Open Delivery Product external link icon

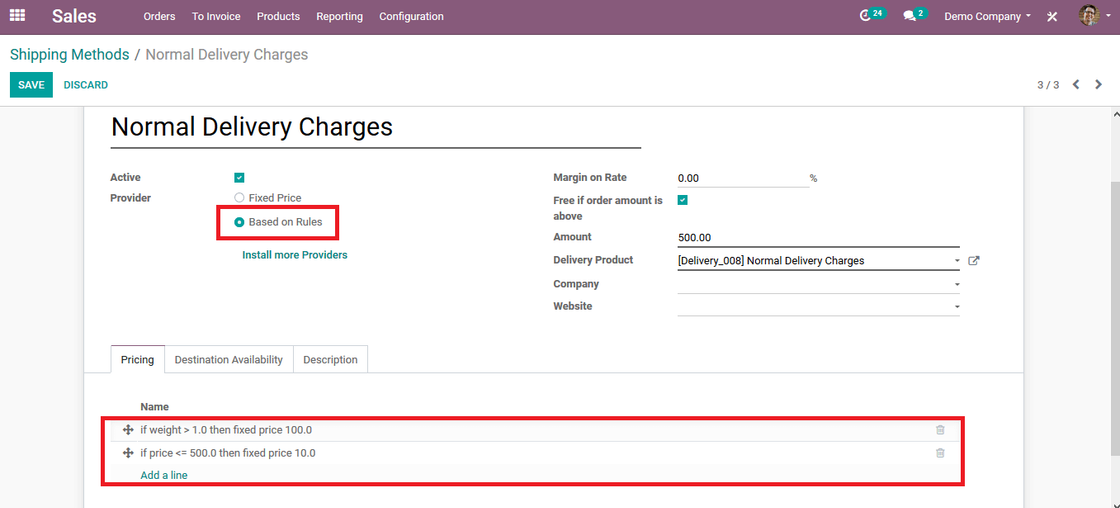pyautogui.click(x=973, y=261)
